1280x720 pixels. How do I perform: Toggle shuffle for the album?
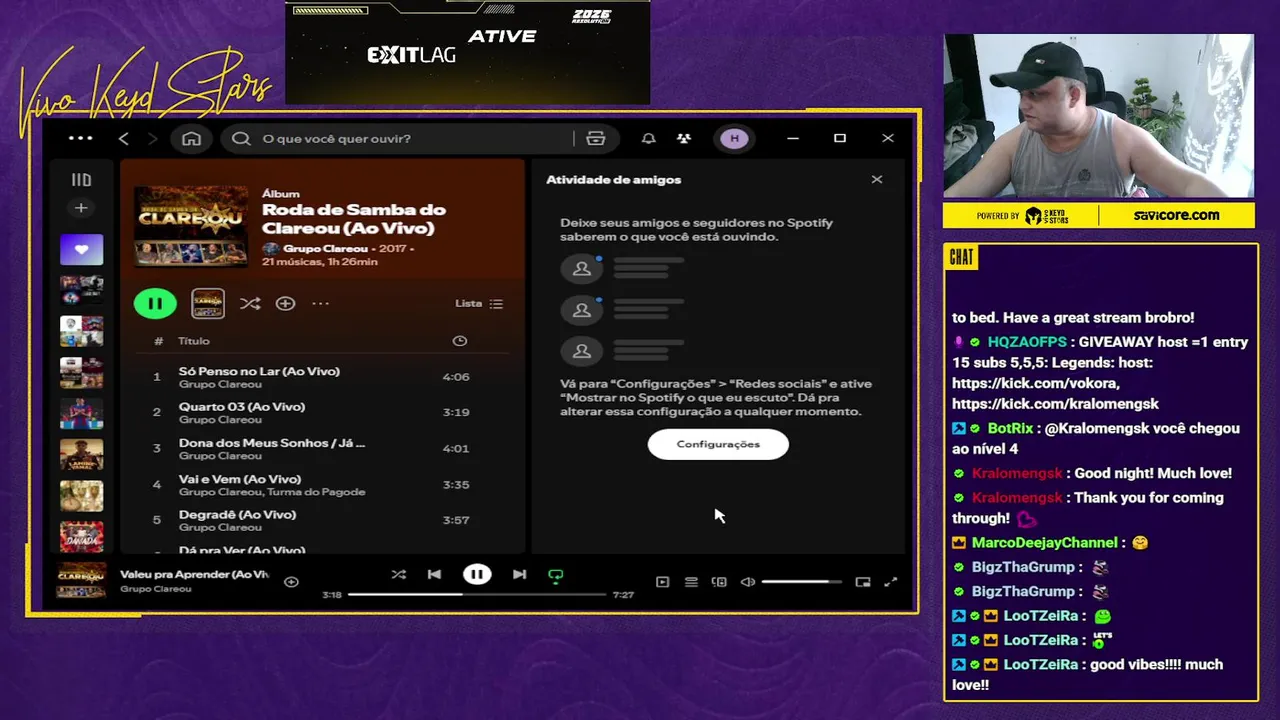pyautogui.click(x=250, y=303)
